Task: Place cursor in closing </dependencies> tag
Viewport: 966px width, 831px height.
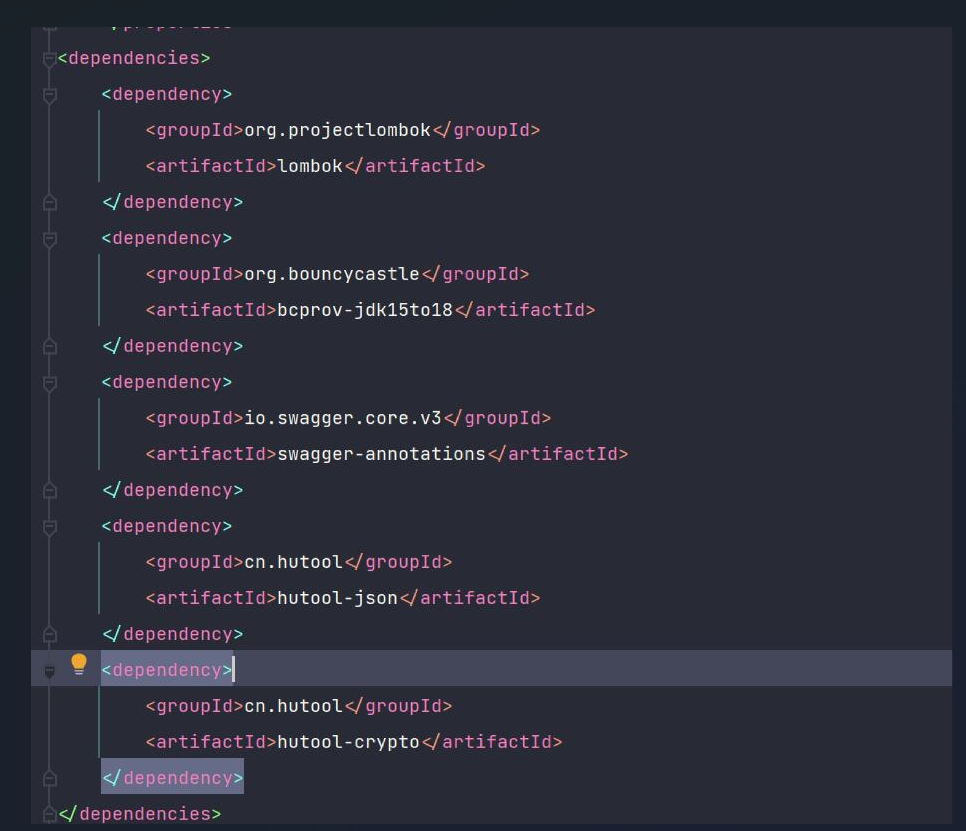Action: (x=140, y=814)
